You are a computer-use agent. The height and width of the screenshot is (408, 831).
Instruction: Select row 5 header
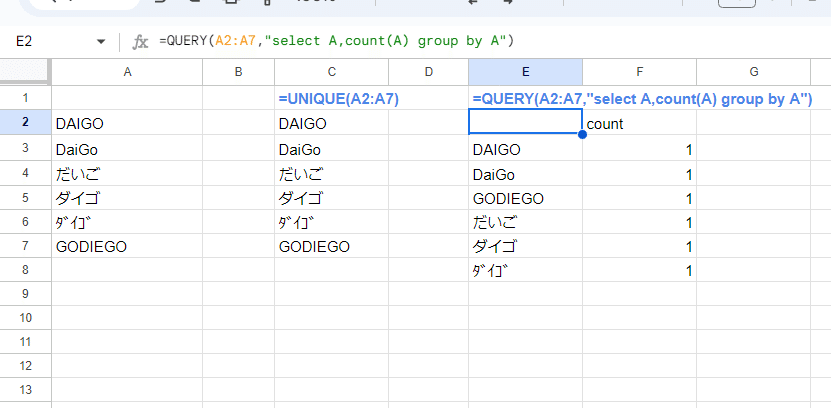click(x=25, y=197)
